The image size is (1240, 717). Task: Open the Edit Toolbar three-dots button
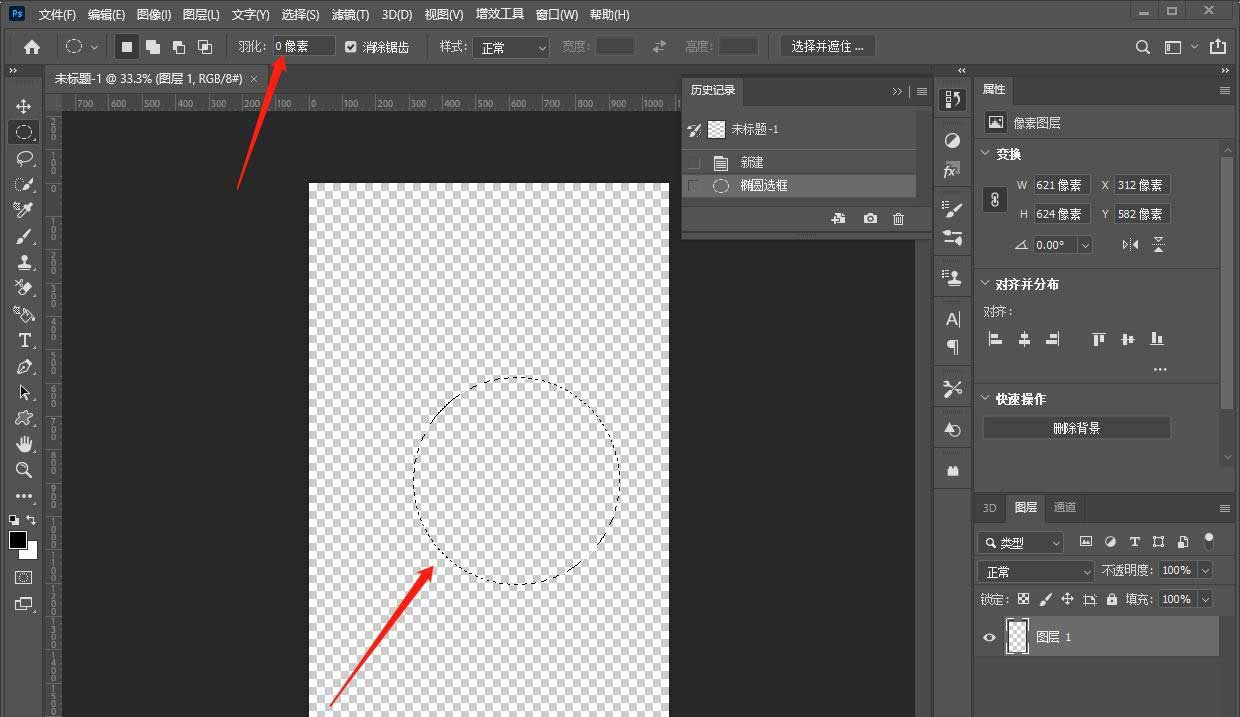click(x=24, y=496)
